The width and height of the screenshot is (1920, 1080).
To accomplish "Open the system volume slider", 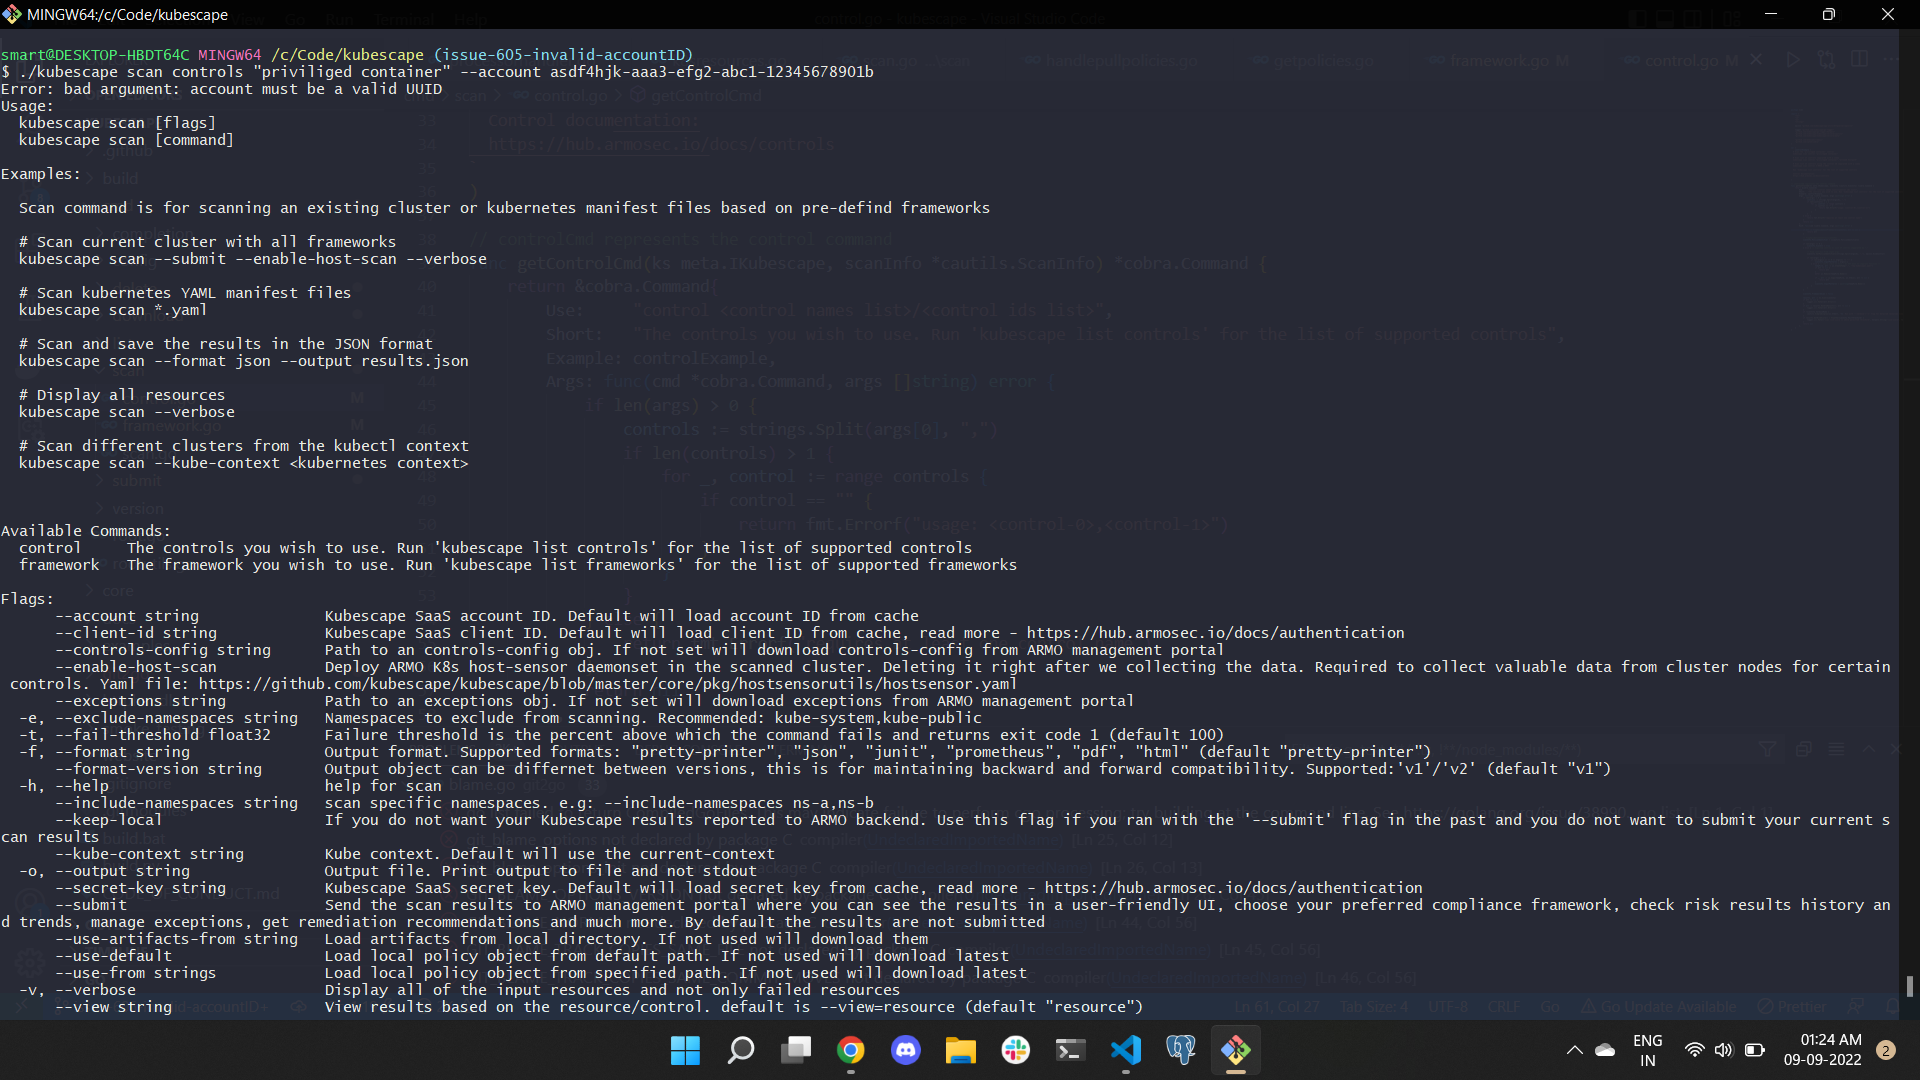I will click(1725, 1050).
